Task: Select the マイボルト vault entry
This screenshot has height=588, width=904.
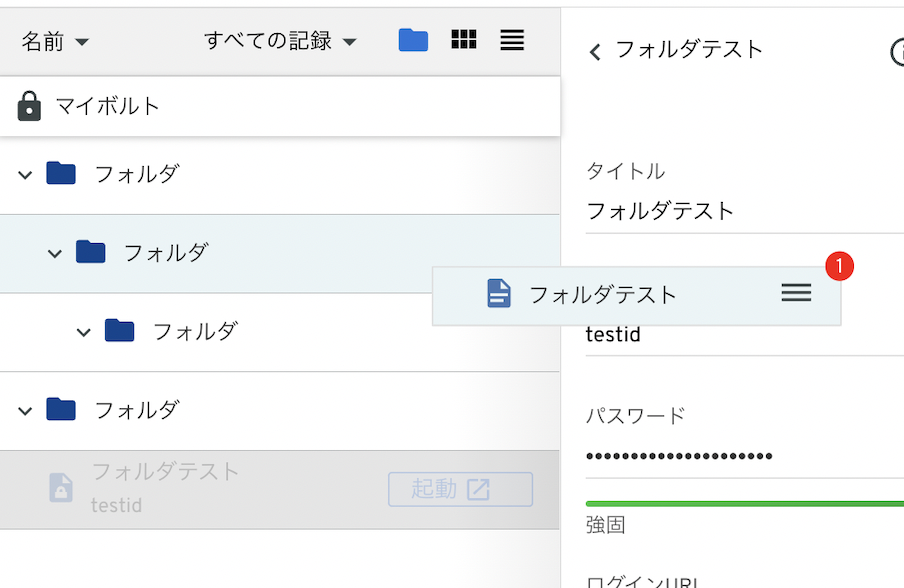Action: 107,106
